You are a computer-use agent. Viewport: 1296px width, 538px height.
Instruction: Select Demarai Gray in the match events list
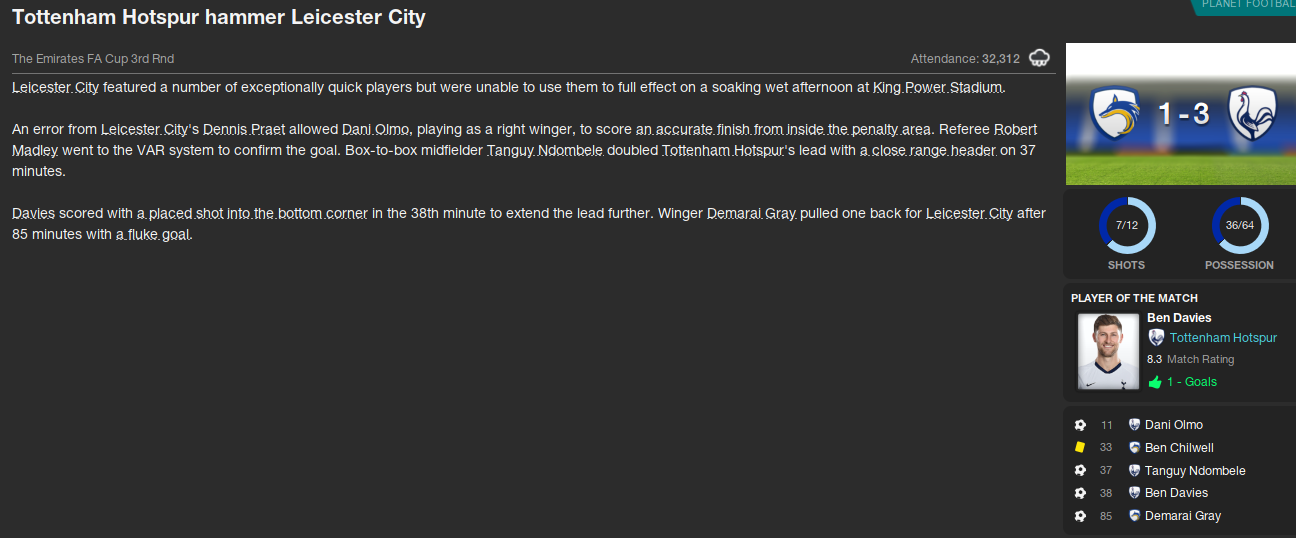tap(1183, 516)
